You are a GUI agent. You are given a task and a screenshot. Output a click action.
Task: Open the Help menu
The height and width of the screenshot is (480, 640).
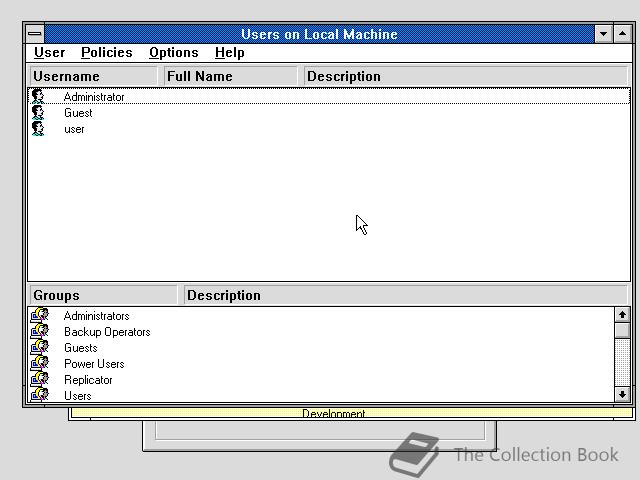point(229,53)
